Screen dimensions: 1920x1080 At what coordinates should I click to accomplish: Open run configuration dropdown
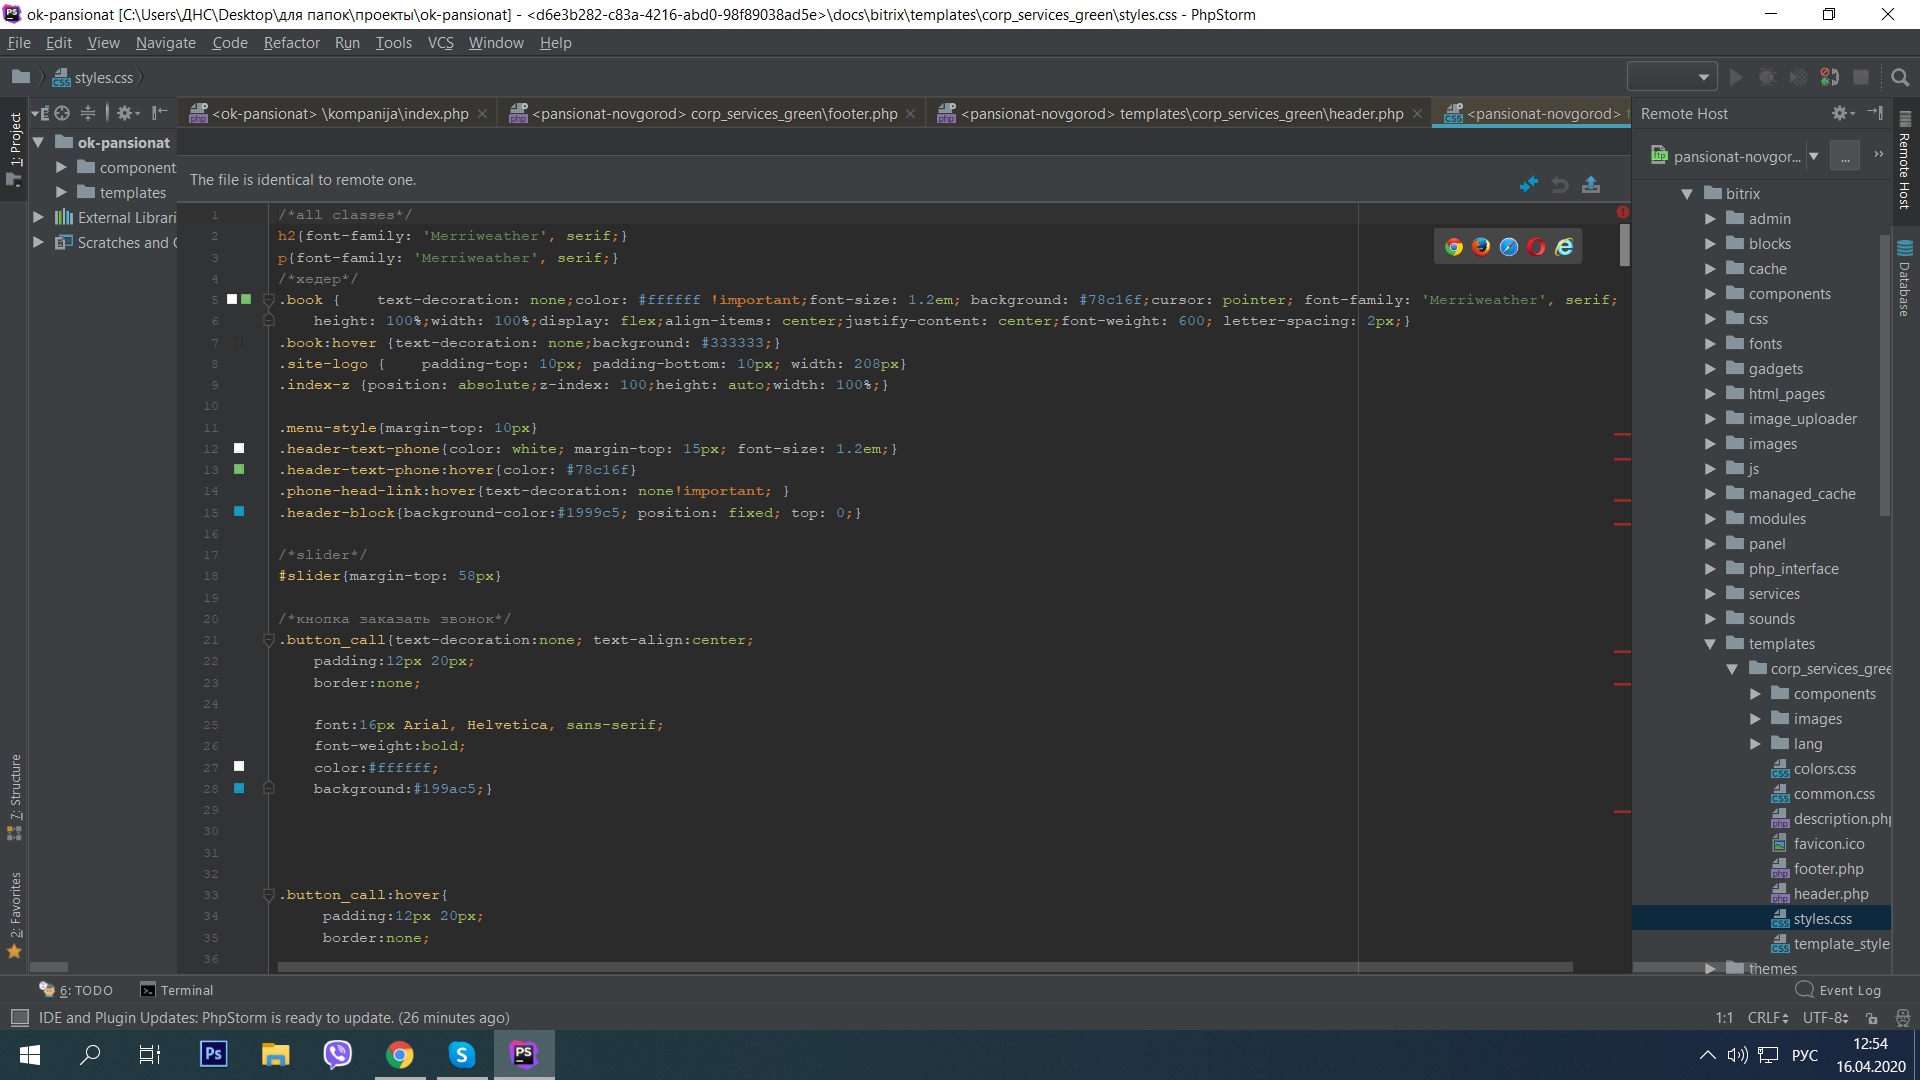pyautogui.click(x=1671, y=77)
